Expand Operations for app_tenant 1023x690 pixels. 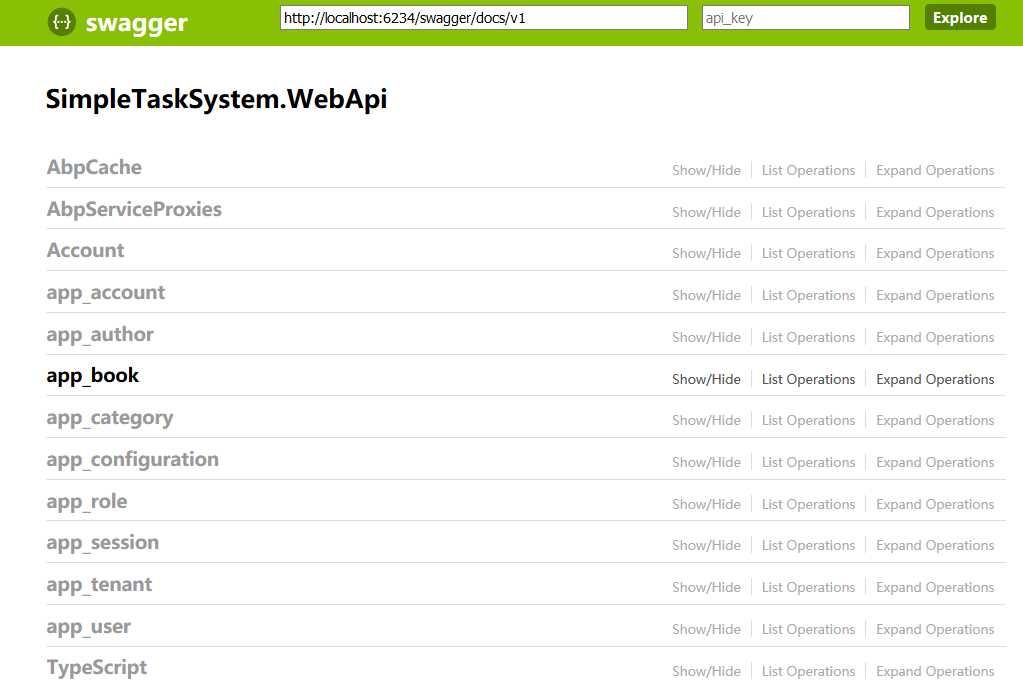[935, 587]
